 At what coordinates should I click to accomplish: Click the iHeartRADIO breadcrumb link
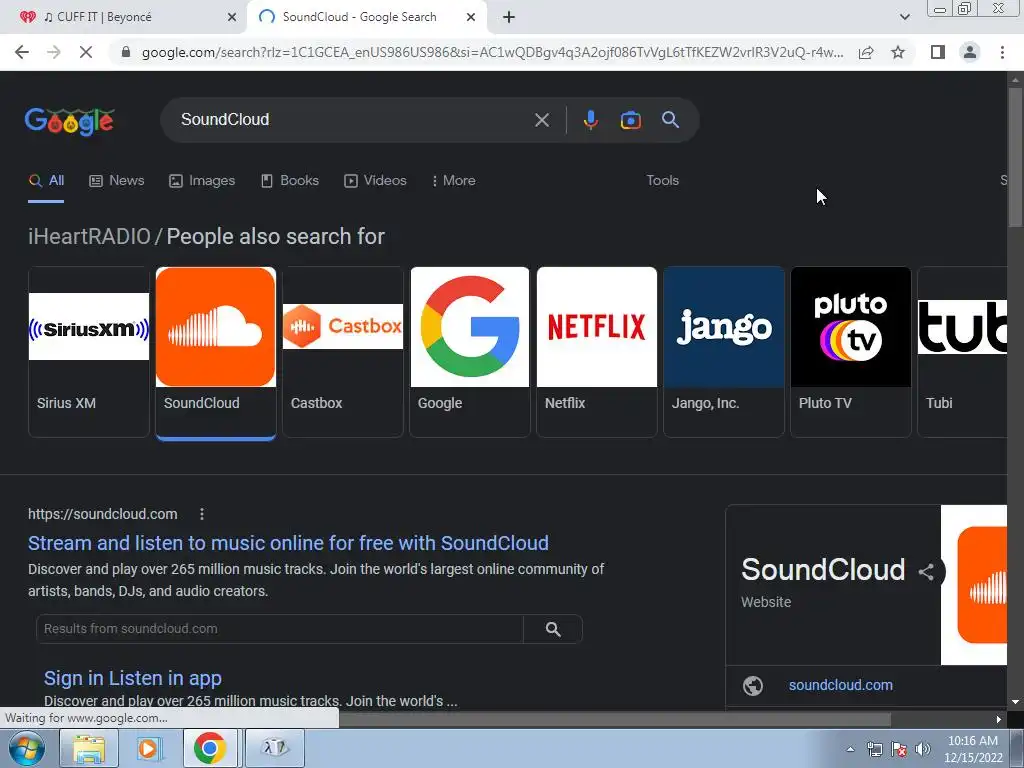coord(89,236)
